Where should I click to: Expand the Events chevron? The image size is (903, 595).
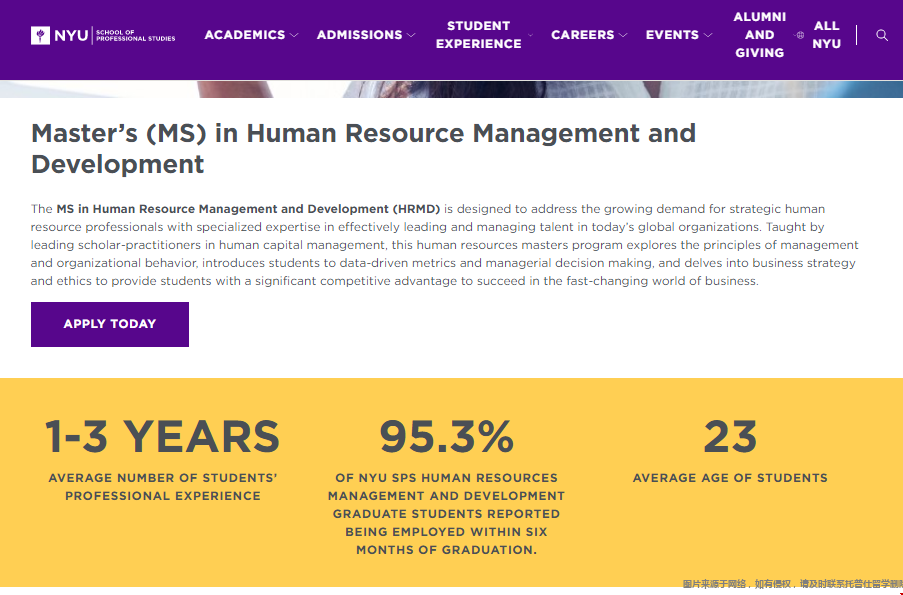pyautogui.click(x=708, y=35)
